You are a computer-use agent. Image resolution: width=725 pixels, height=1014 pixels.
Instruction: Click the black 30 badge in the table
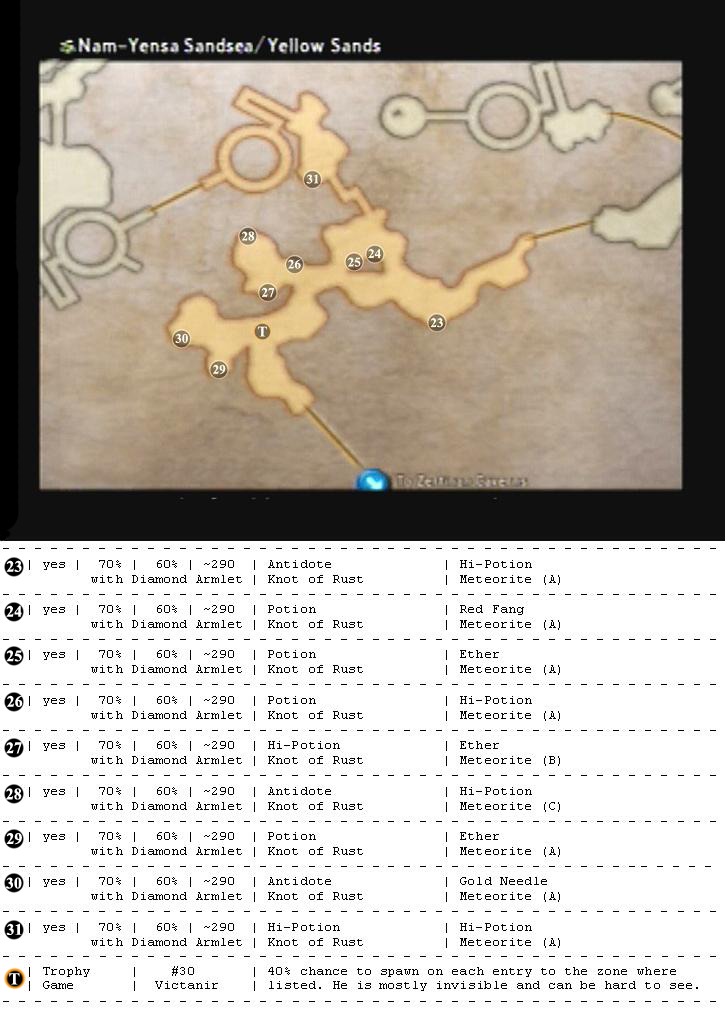[14, 883]
